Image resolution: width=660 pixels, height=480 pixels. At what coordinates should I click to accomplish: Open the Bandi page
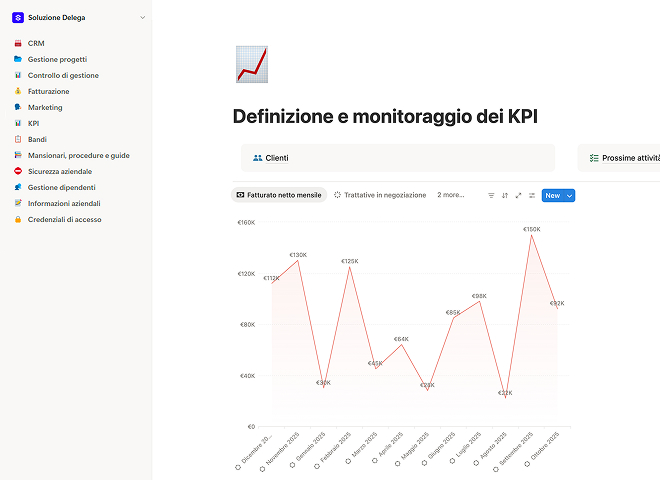click(37, 139)
